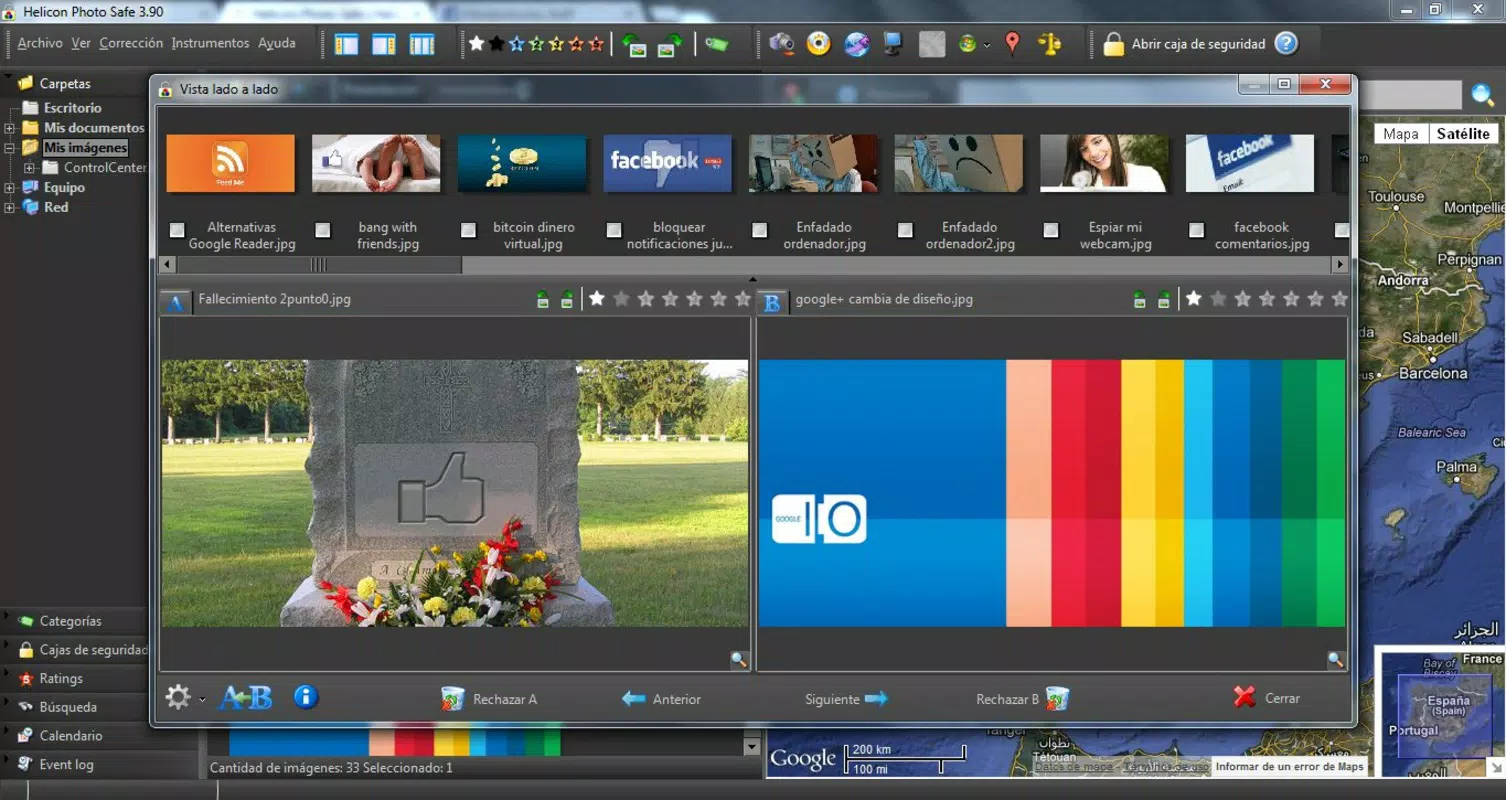Click the web globe upload icon

tap(857, 44)
